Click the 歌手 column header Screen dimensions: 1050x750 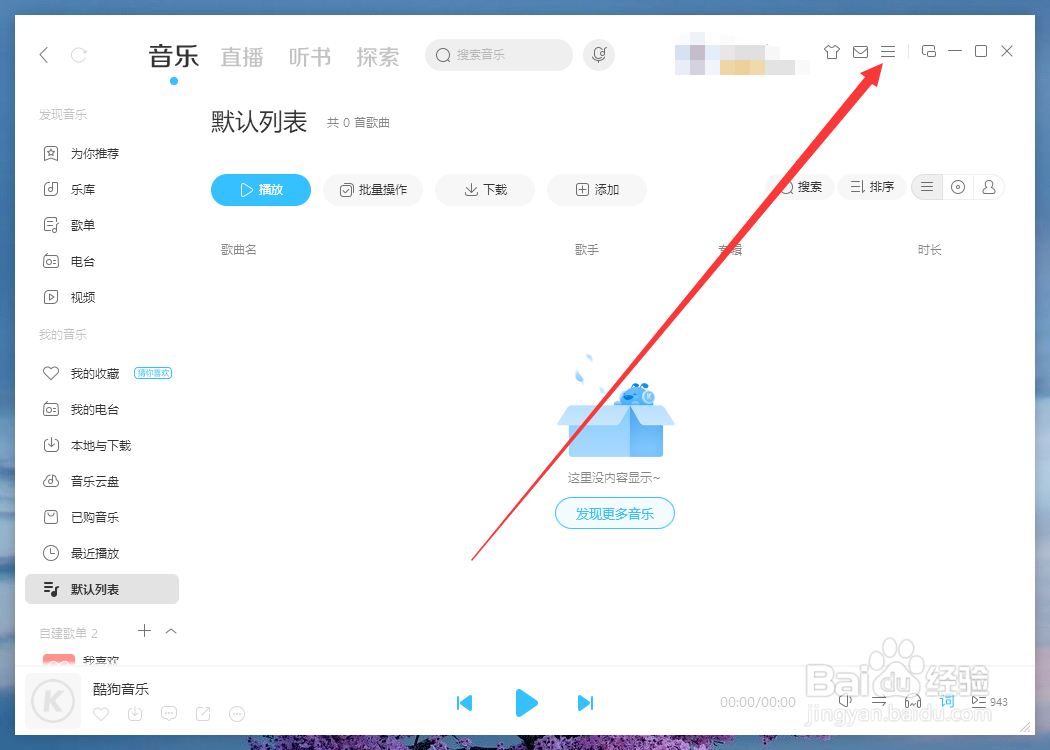[x=587, y=250]
